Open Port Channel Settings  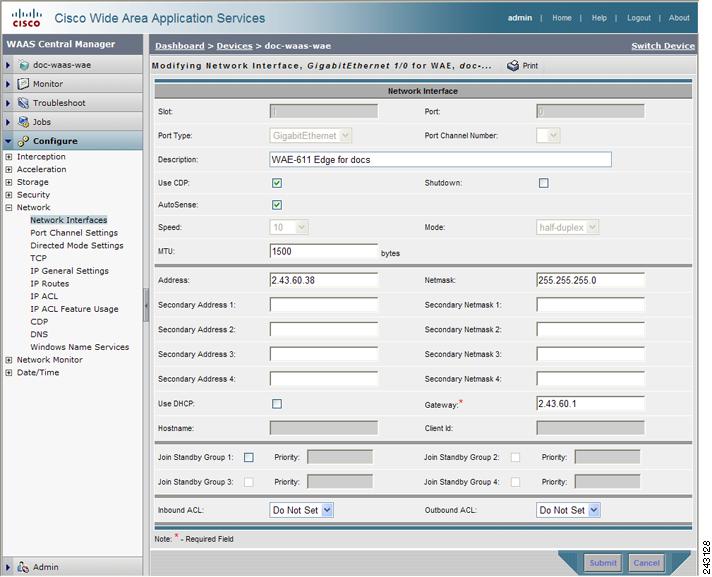tap(74, 233)
